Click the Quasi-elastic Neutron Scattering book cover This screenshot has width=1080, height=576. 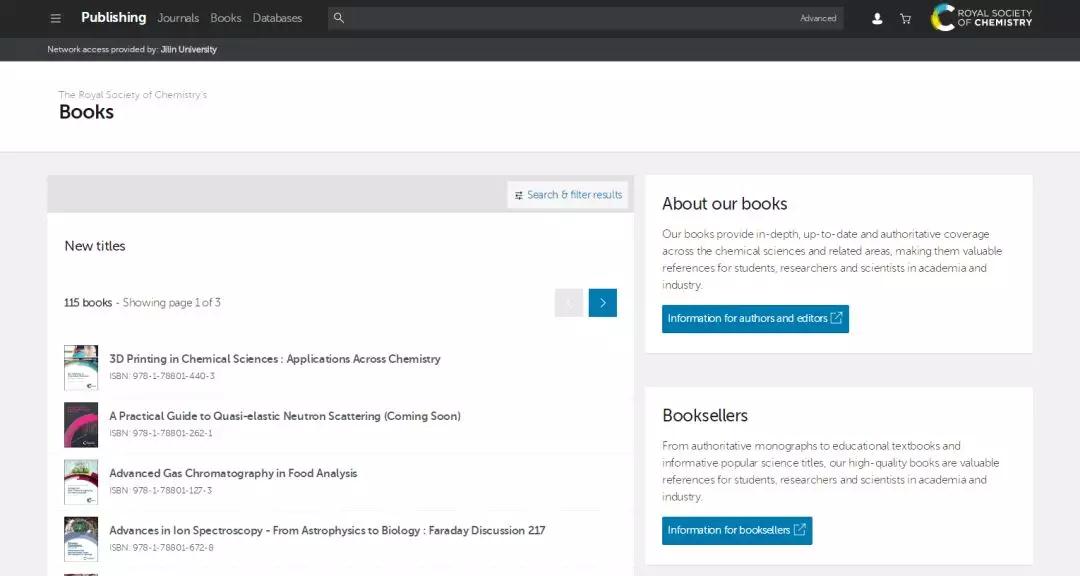(81, 425)
